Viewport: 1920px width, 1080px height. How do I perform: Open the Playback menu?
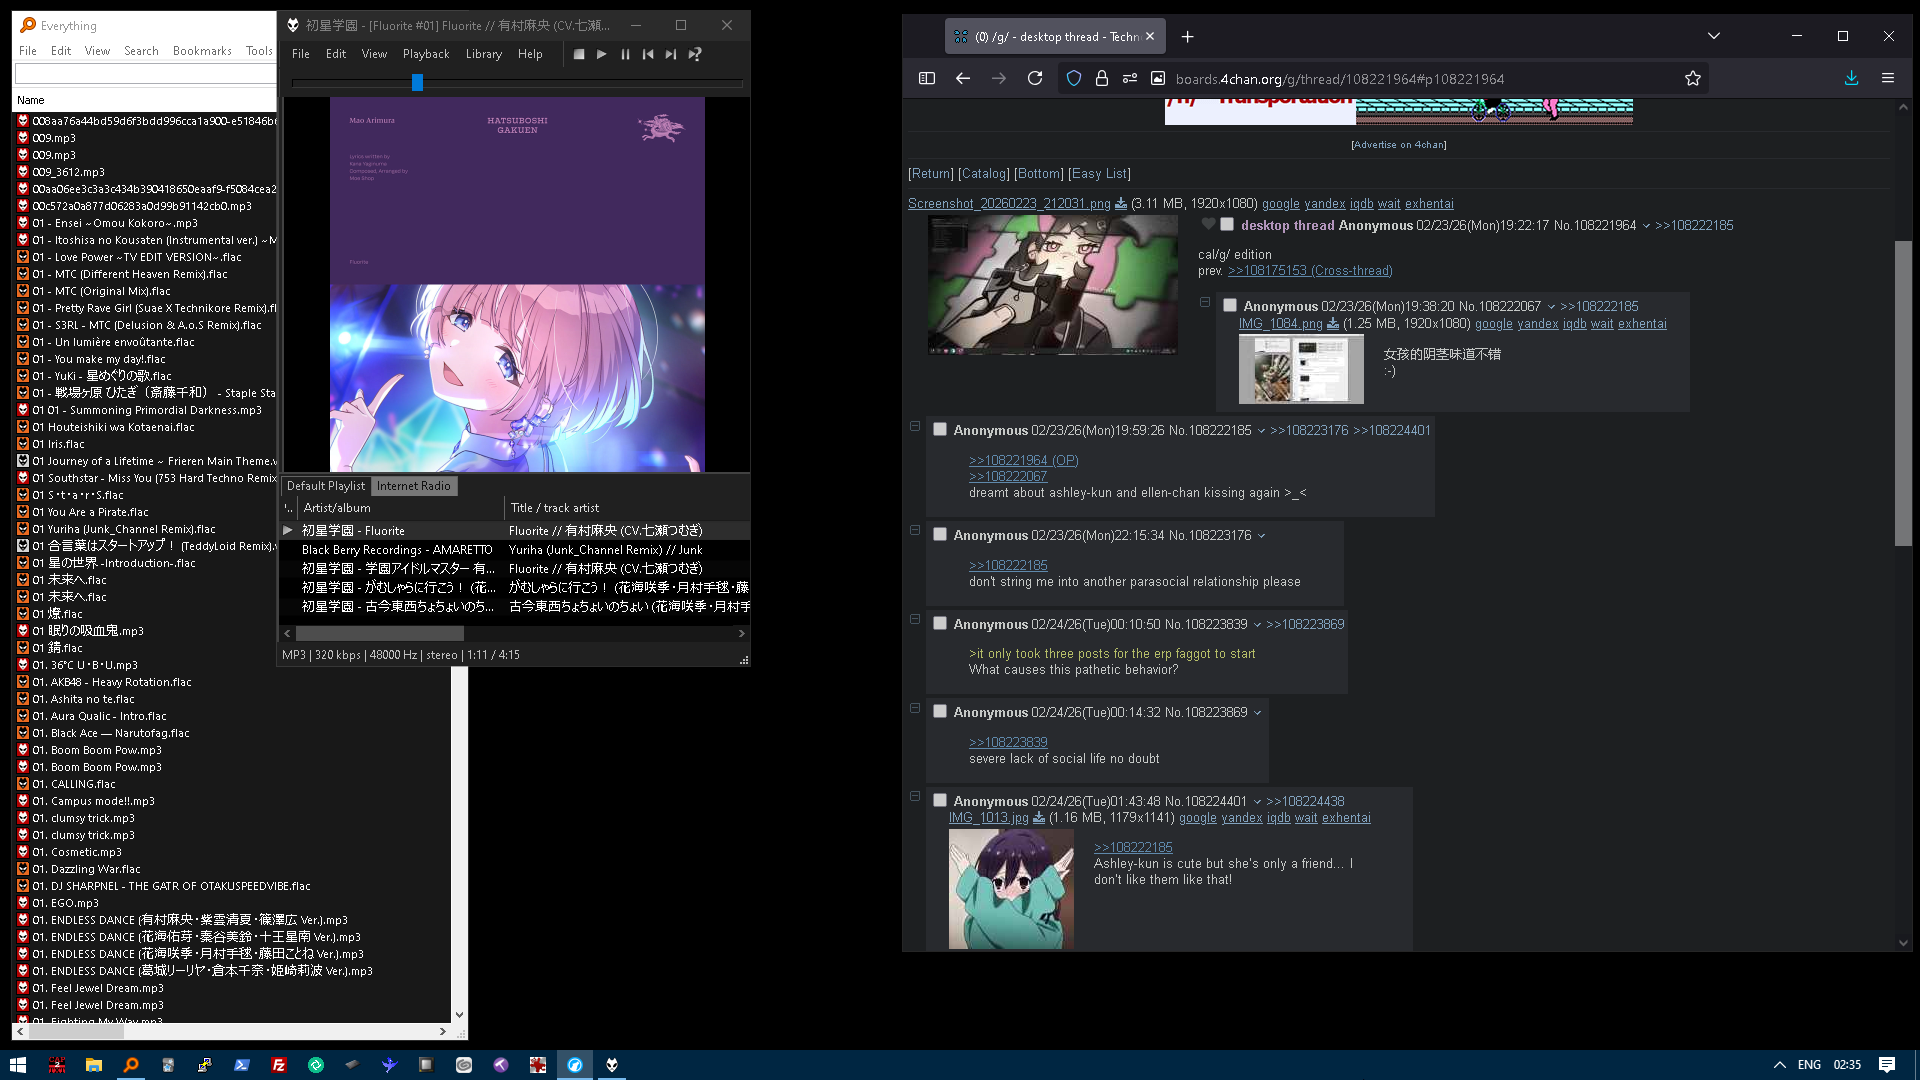[x=426, y=54]
